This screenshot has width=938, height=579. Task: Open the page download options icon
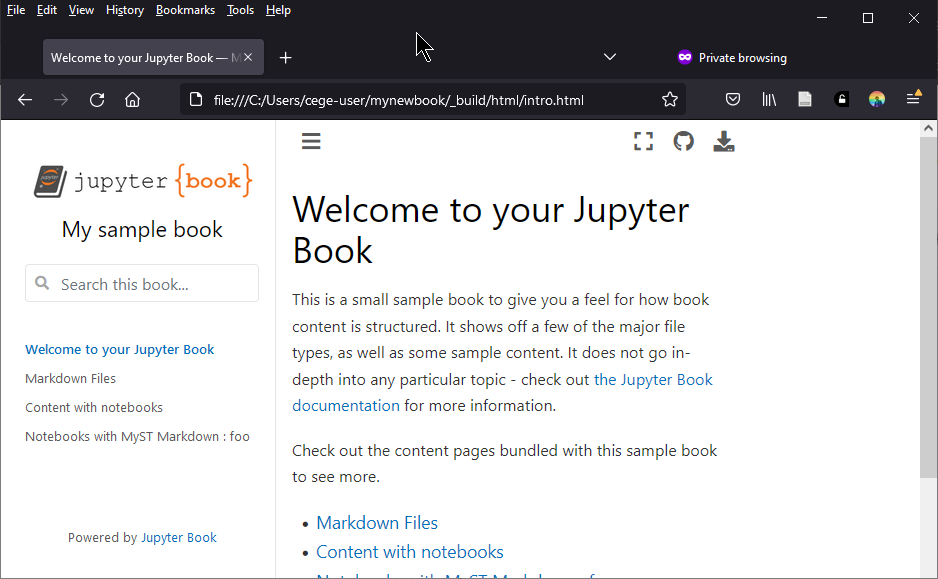click(x=723, y=141)
